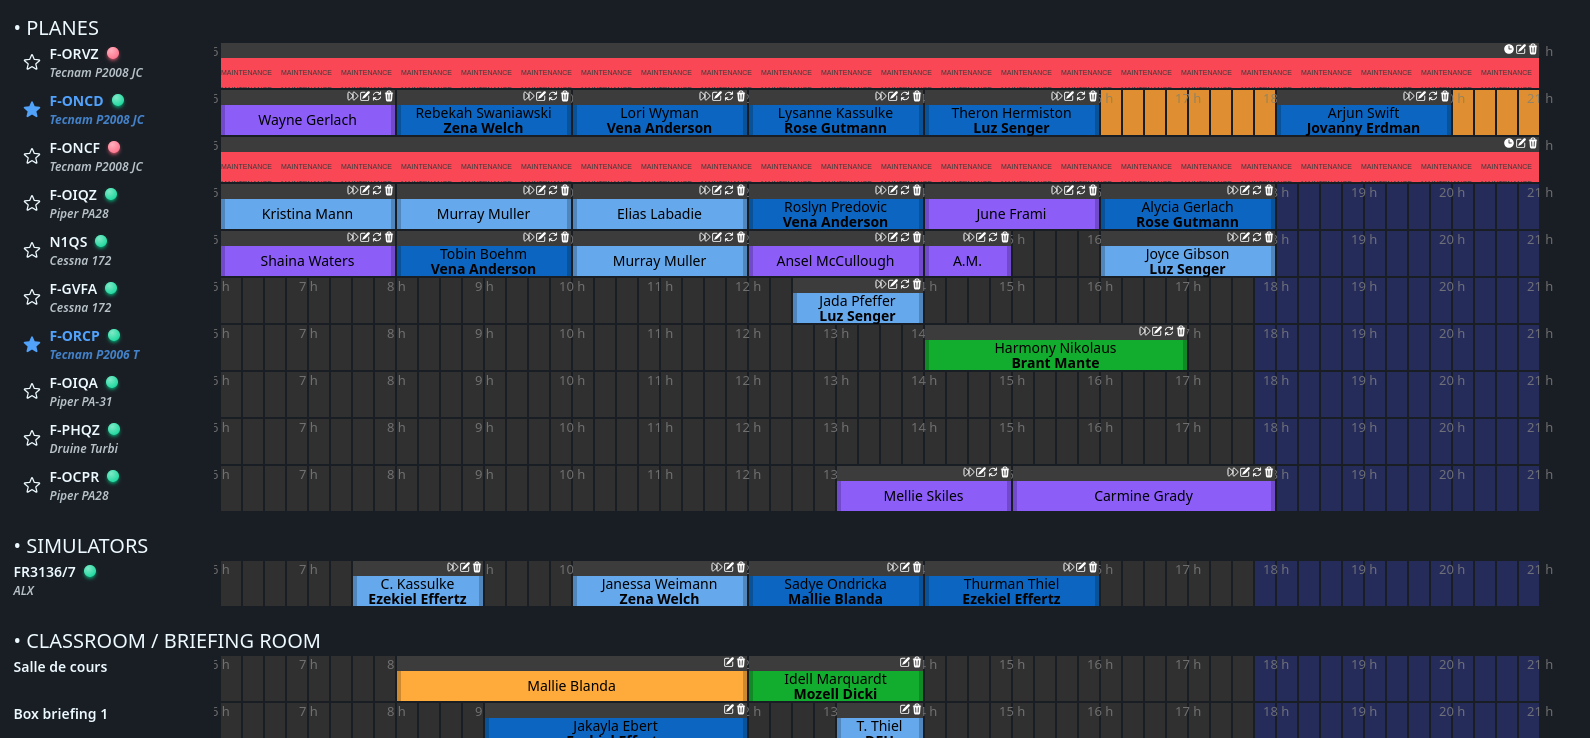Edit the Kristina Mann booking
1590x738 pixels.
click(364, 190)
